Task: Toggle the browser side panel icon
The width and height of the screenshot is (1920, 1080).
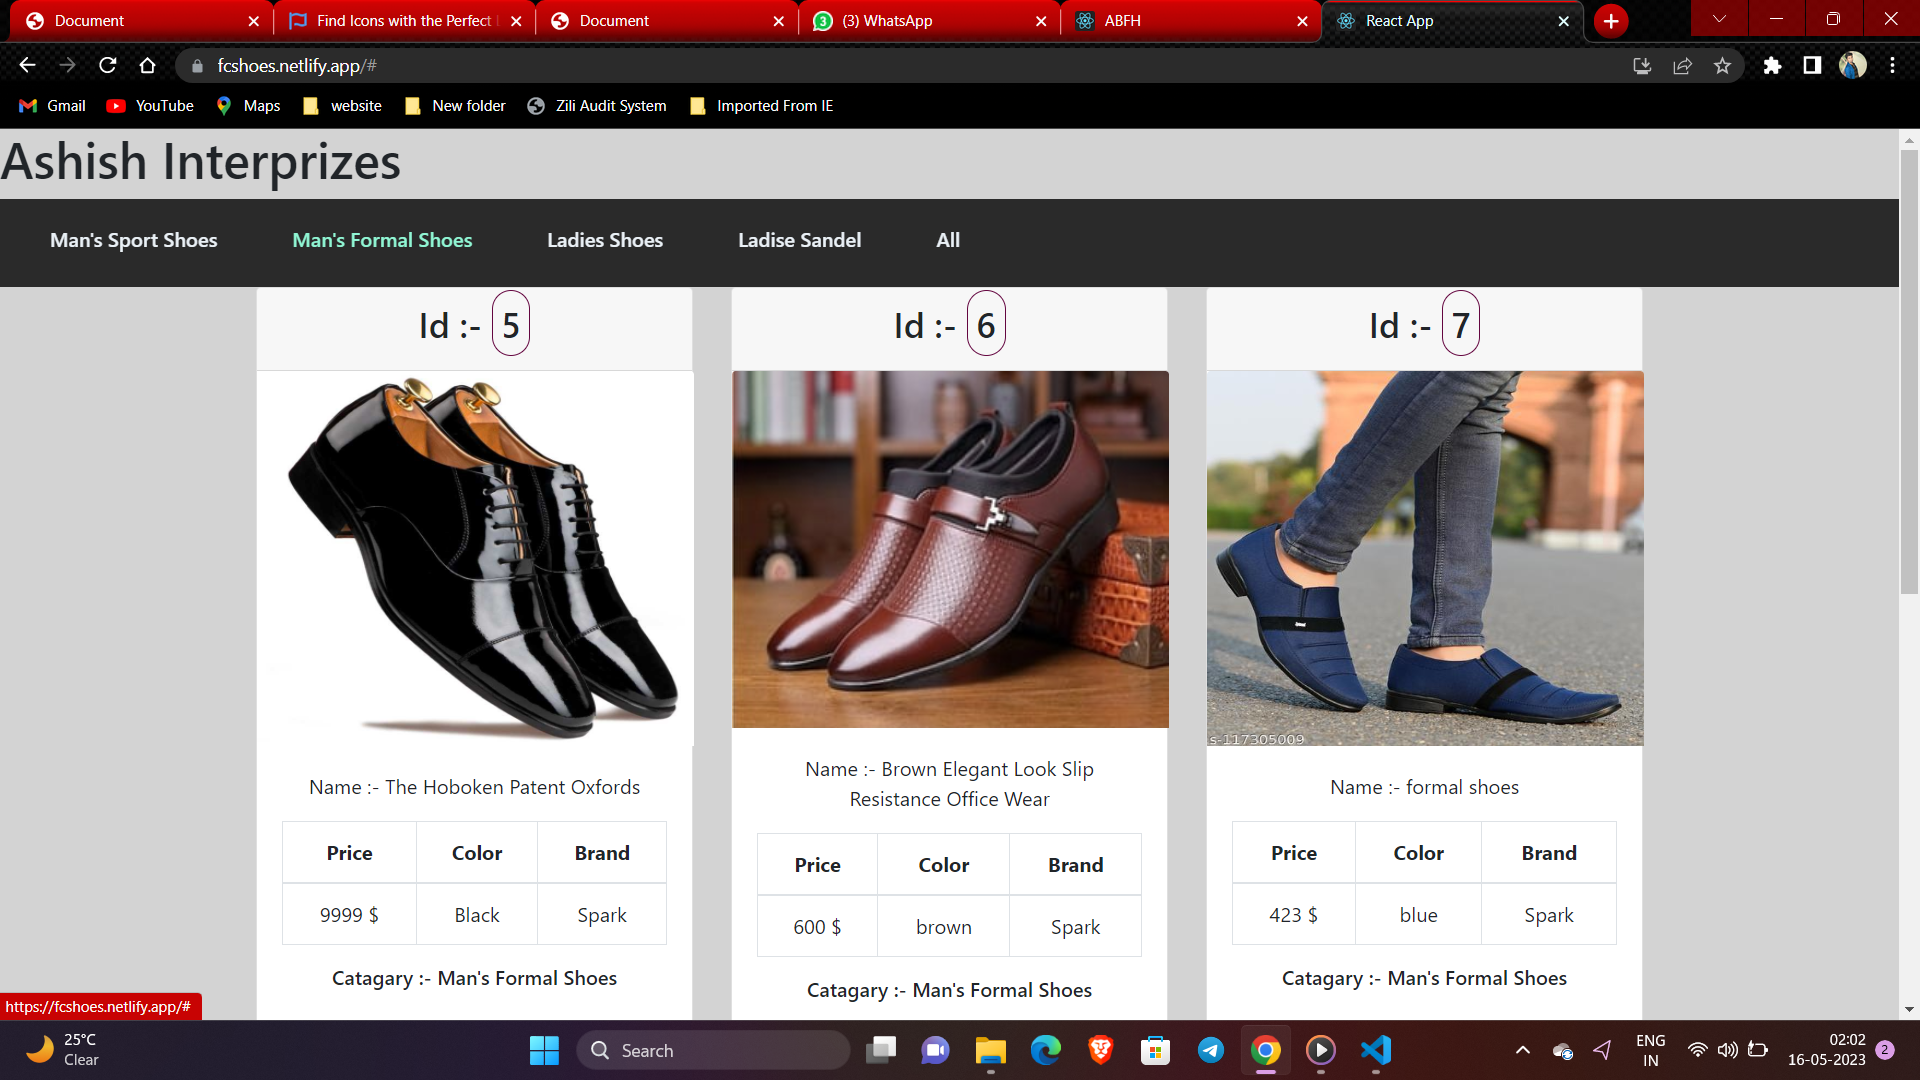Action: coord(1812,66)
